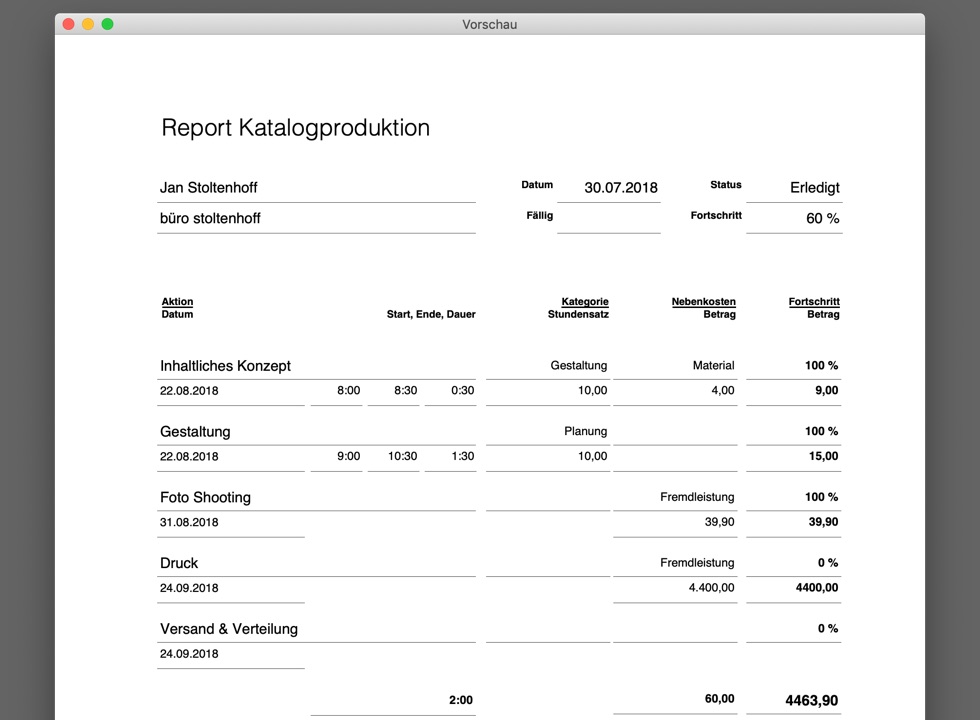Click the grand total 4463,90
This screenshot has height=720, width=980.
click(x=811, y=701)
